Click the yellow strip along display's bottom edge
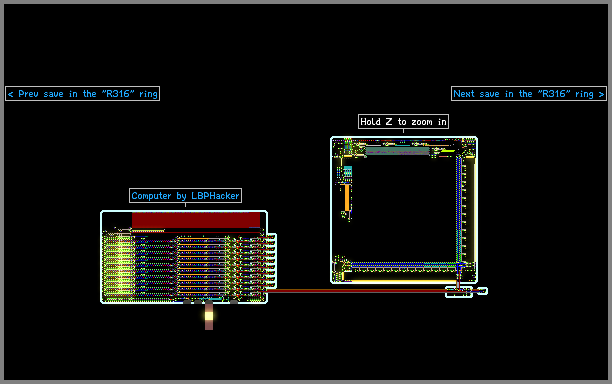Viewport: 612px width, 384px height. 402,280
